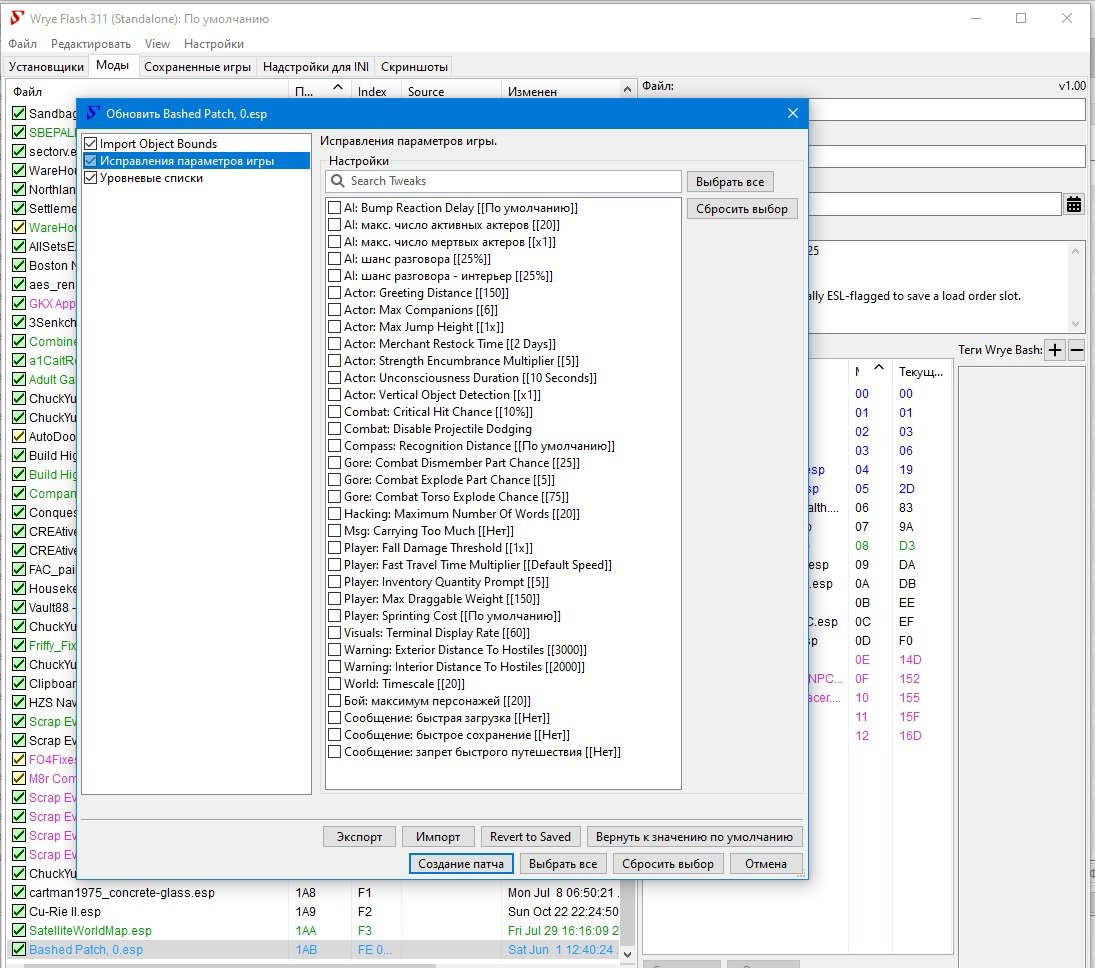
Task: Click the magnifier icon in Search Tweaks
Action: (x=337, y=181)
